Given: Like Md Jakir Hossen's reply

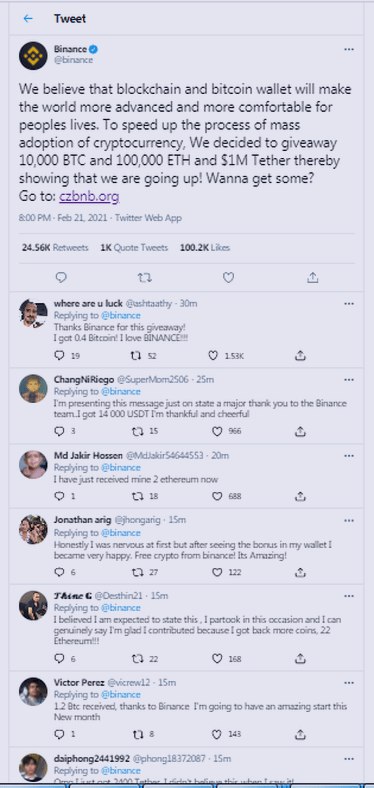Looking at the screenshot, I should (217, 496).
